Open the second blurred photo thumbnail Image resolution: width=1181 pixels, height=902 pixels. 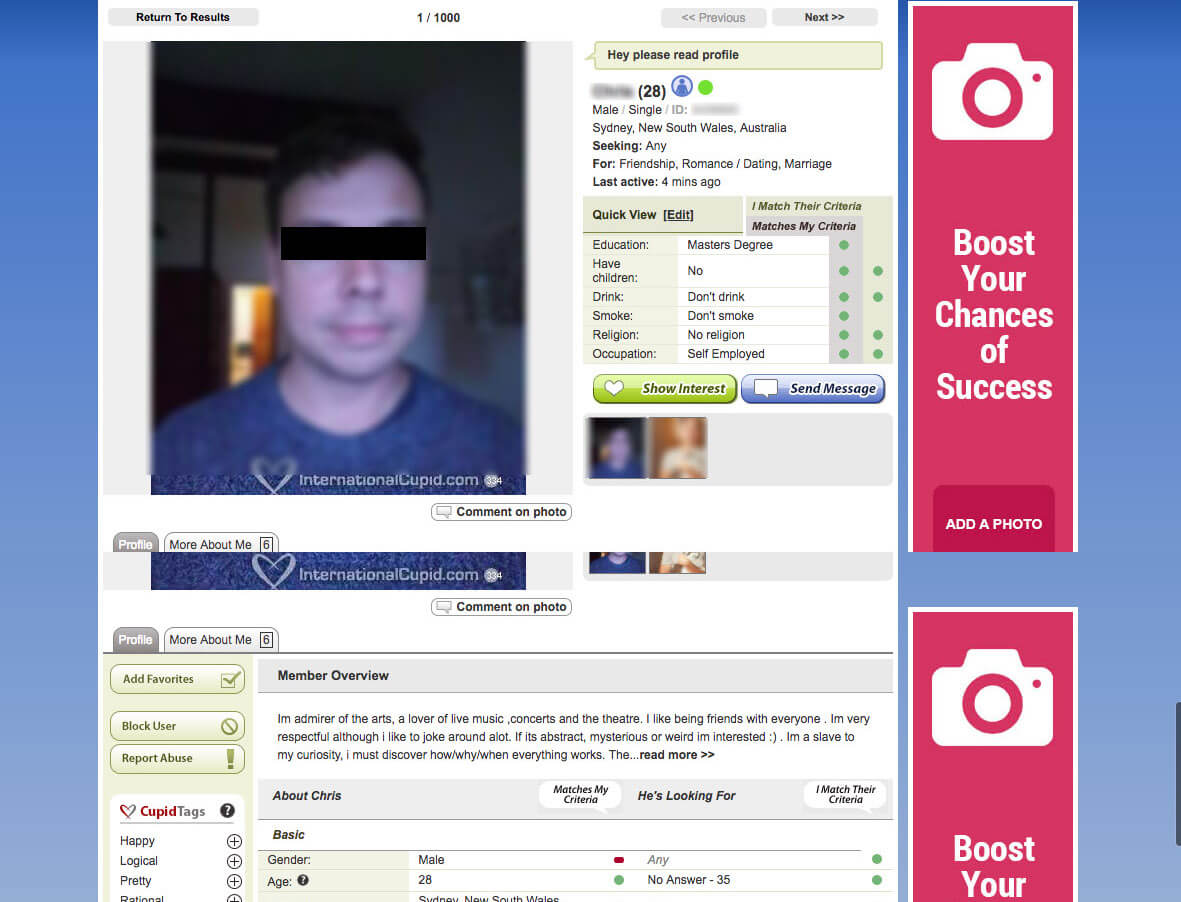point(677,448)
